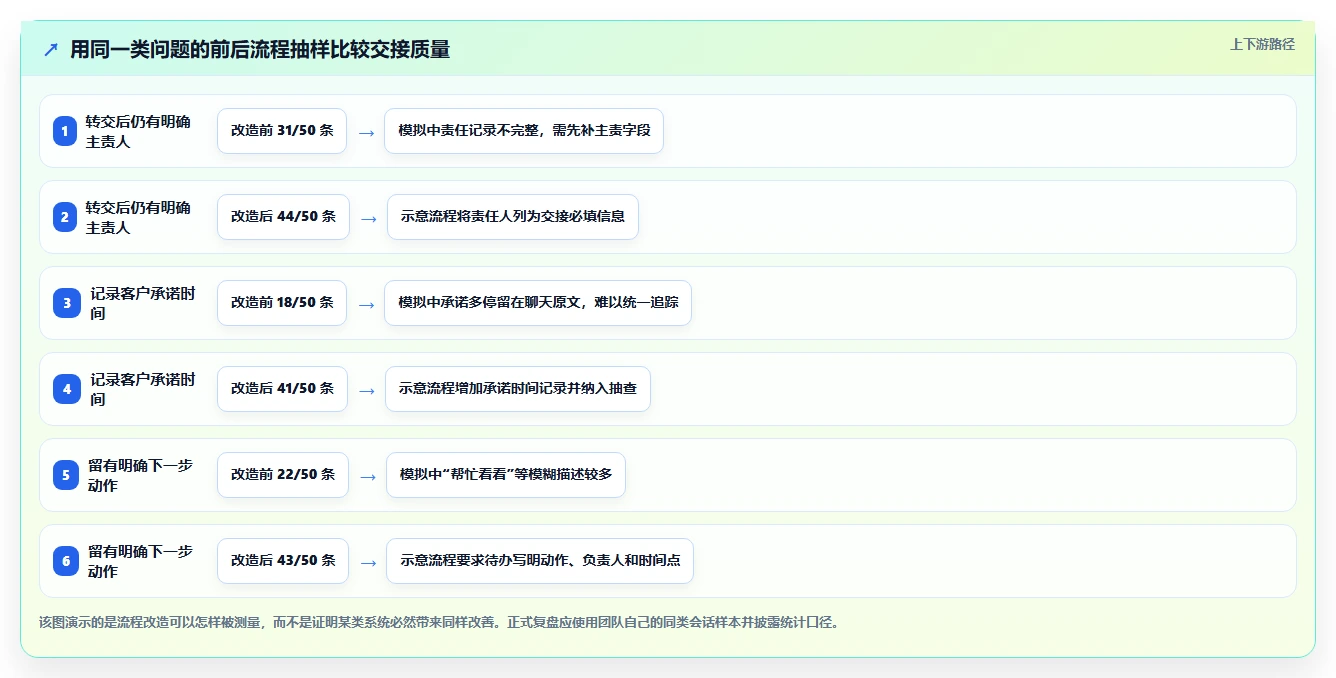Click the heading 用同一类问题的前后流程抽样比较交接质量
The width and height of the screenshot is (1336, 678).
pyautogui.click(x=260, y=49)
